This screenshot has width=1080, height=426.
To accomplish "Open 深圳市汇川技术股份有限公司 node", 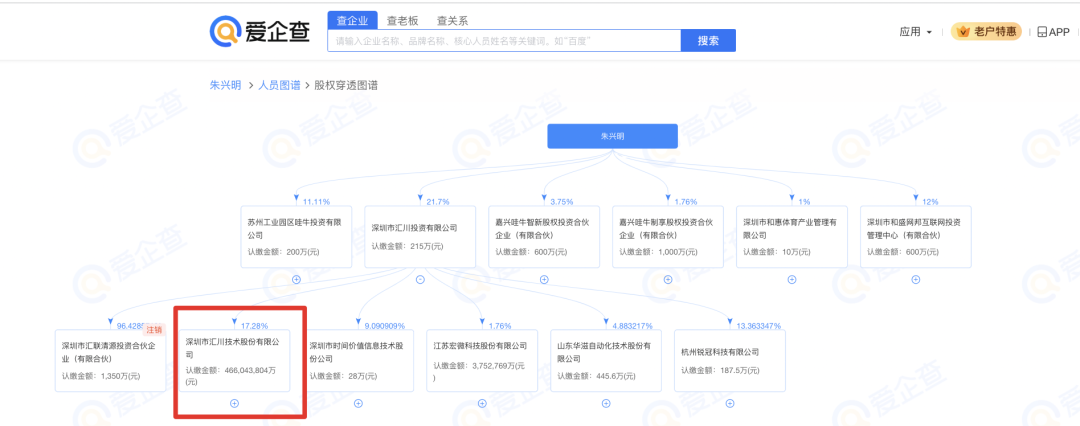I will [234, 361].
